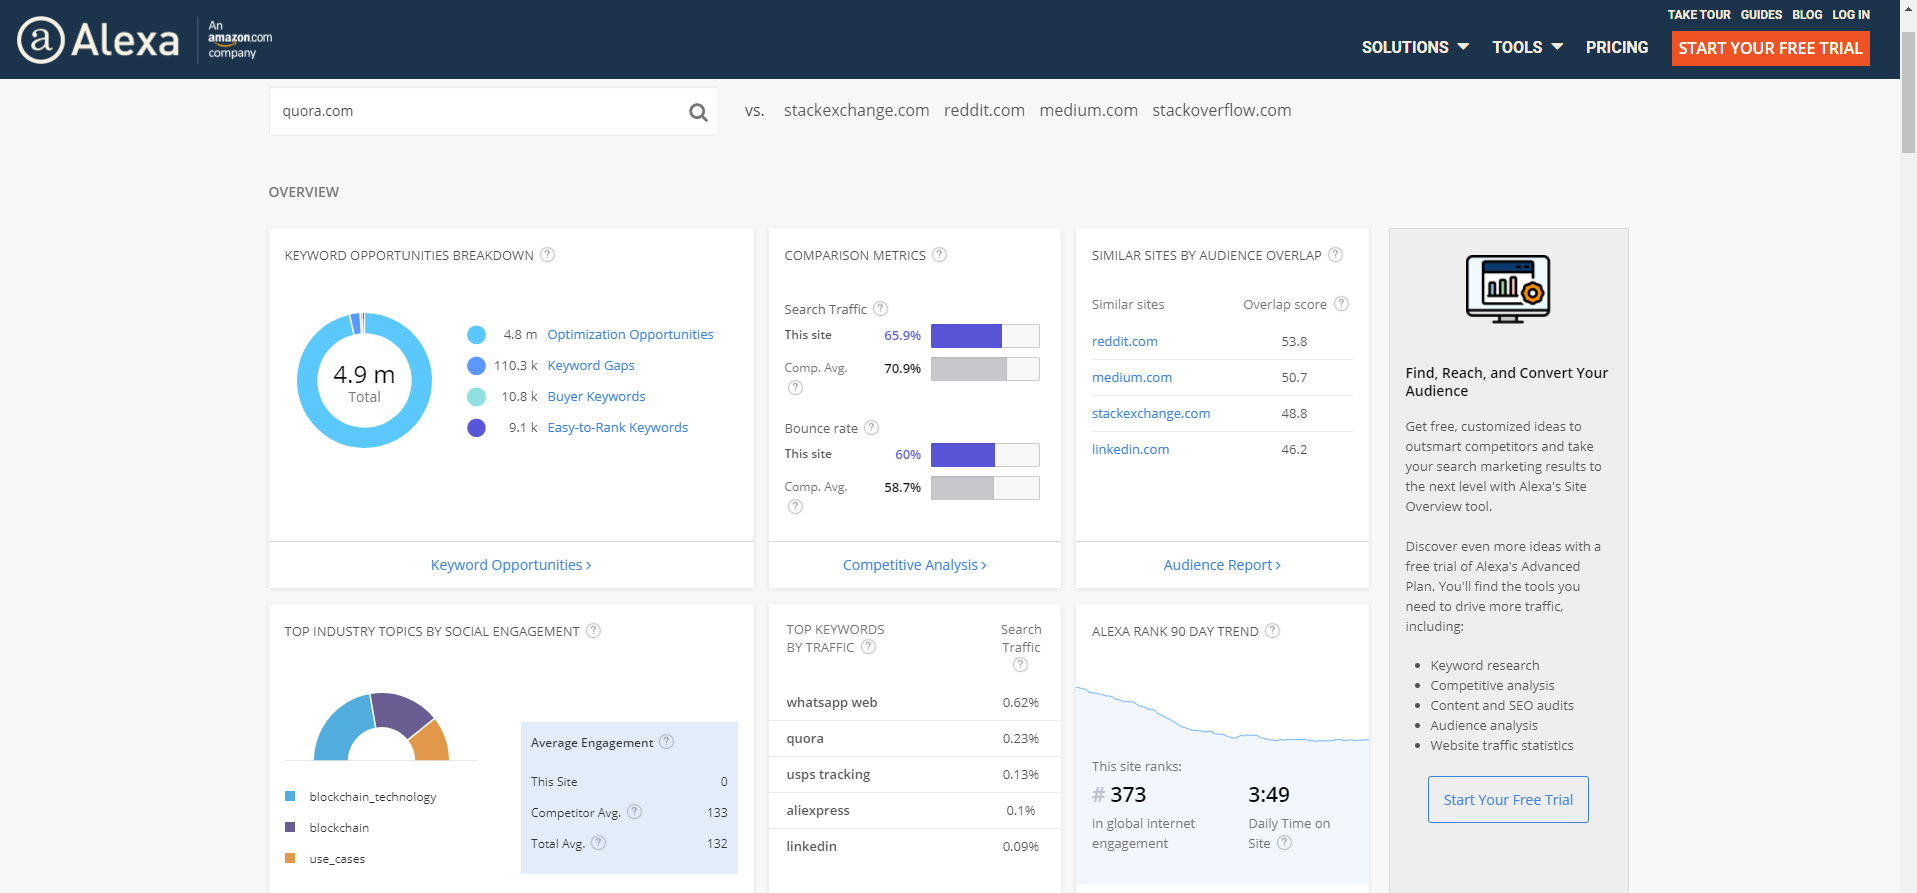Click the 4.9 m keyword donut chart

[364, 380]
